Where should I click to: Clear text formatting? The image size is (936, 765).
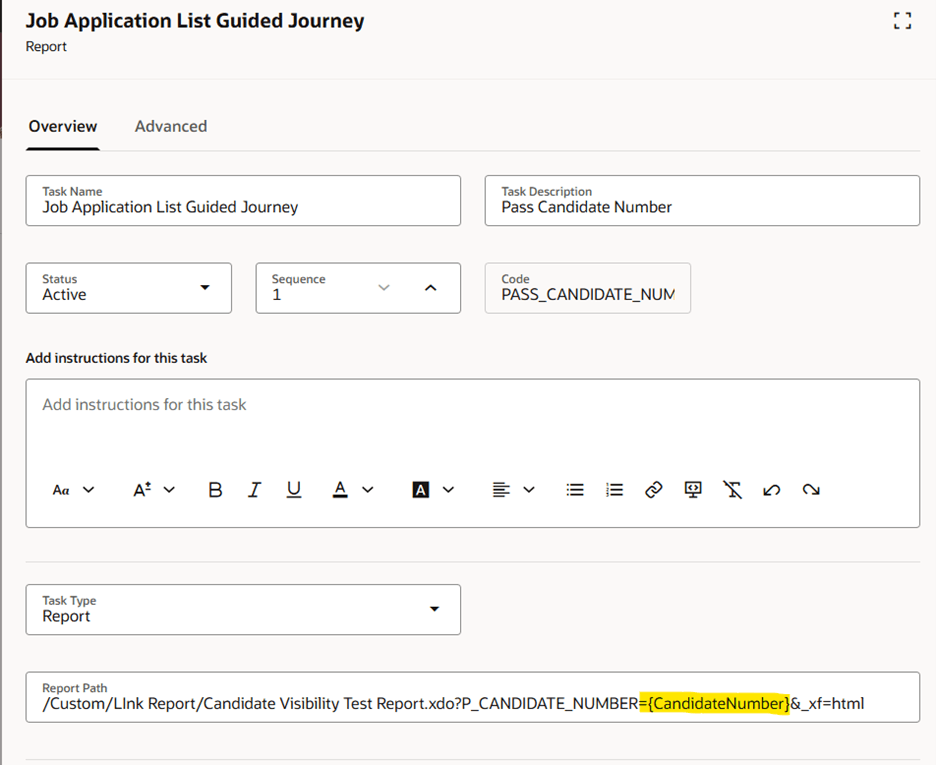[732, 490]
